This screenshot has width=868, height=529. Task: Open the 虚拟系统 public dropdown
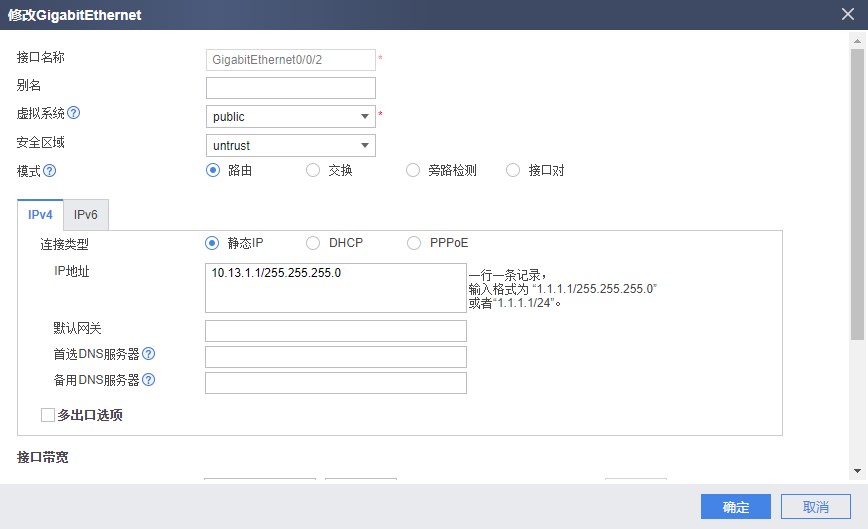290,117
